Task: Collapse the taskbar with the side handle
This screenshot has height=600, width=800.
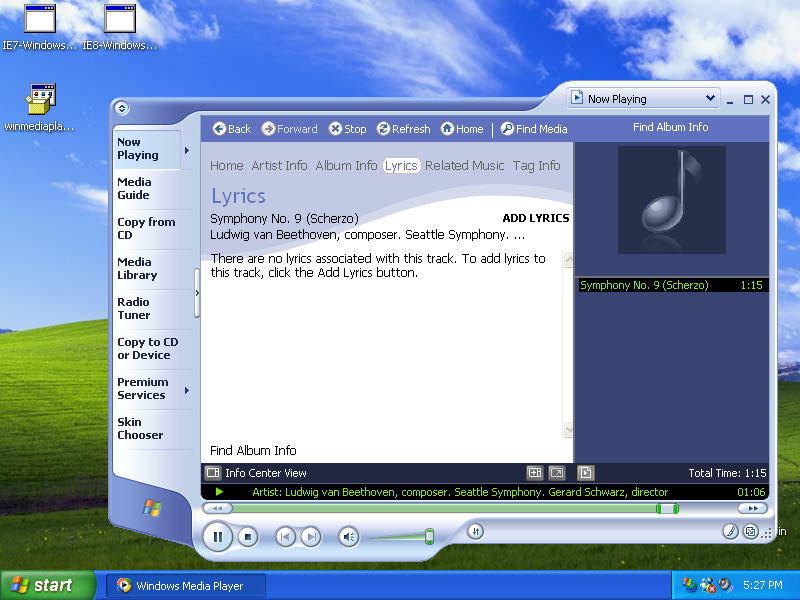Action: (x=197, y=293)
